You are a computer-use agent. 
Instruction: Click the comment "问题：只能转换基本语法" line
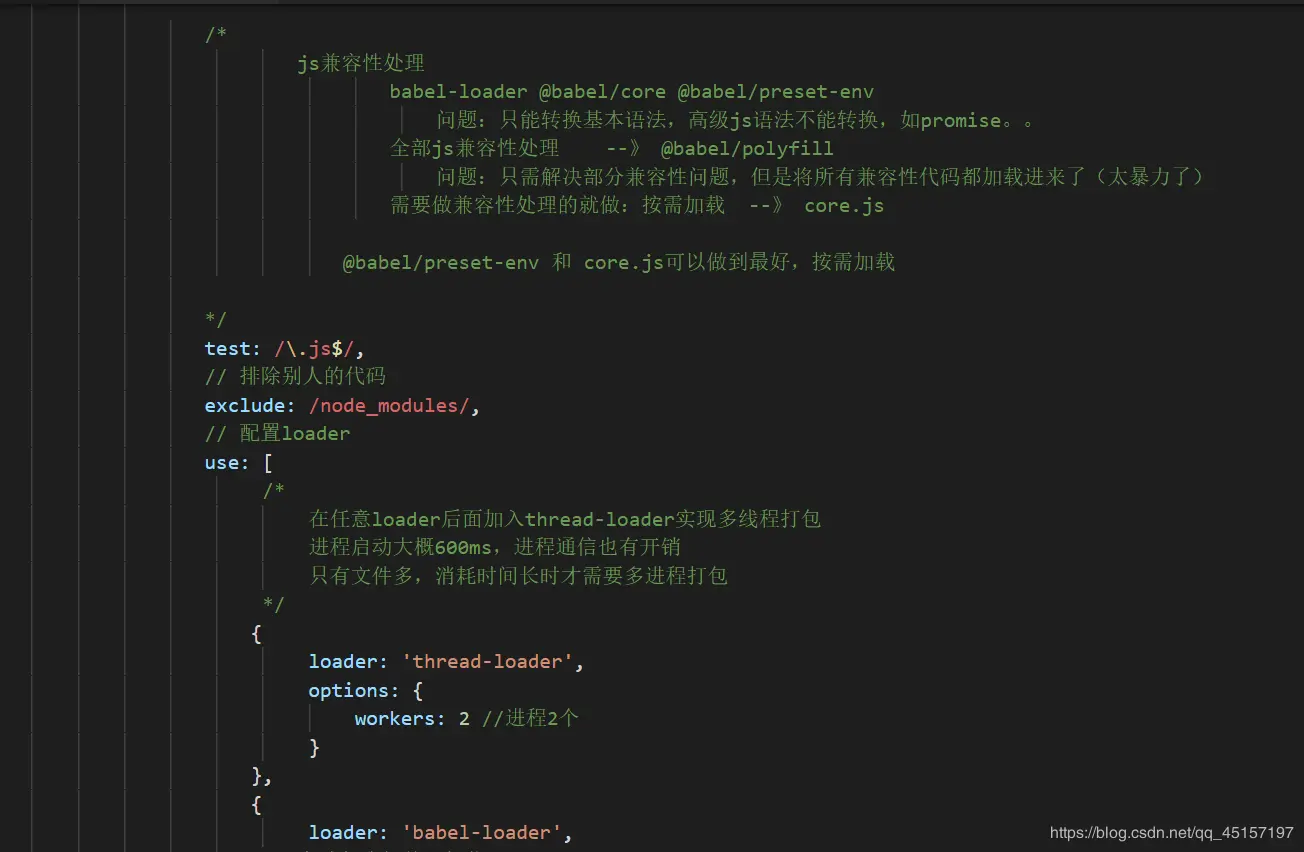(x=739, y=121)
